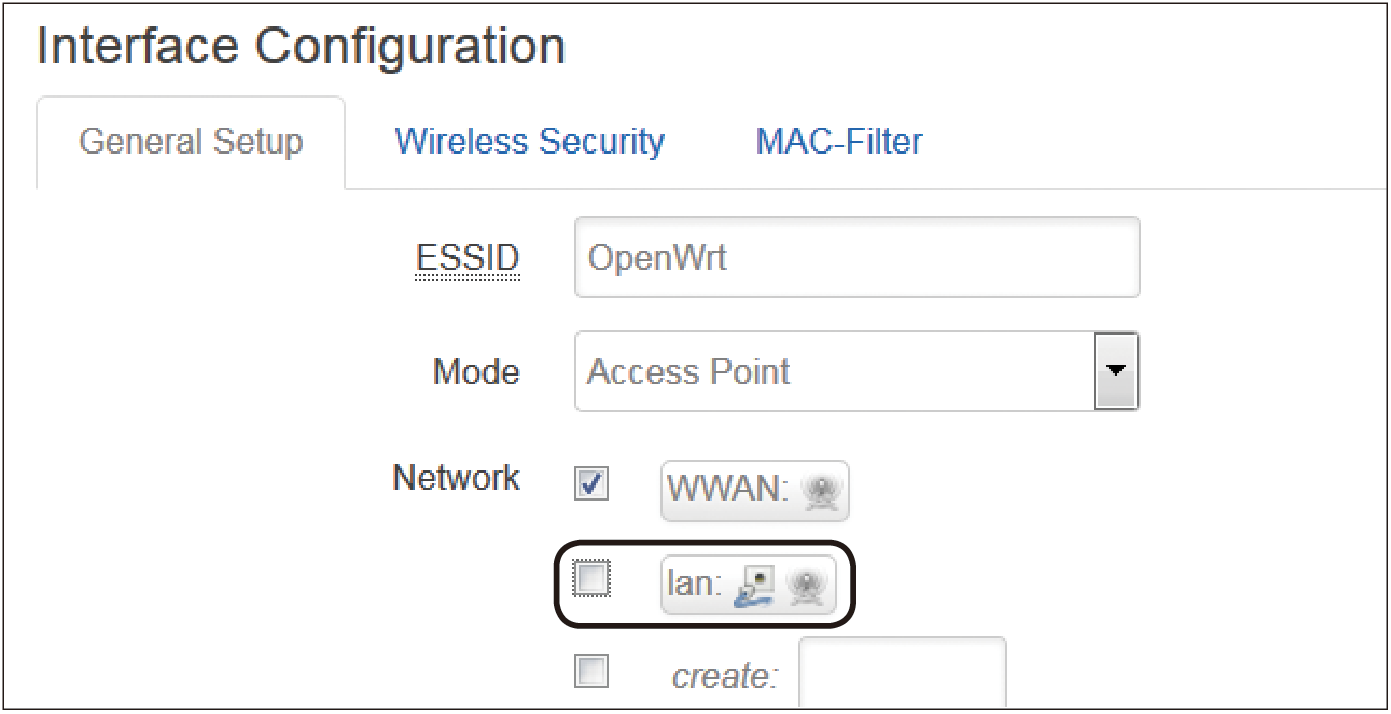Click the italic create label

click(725, 677)
